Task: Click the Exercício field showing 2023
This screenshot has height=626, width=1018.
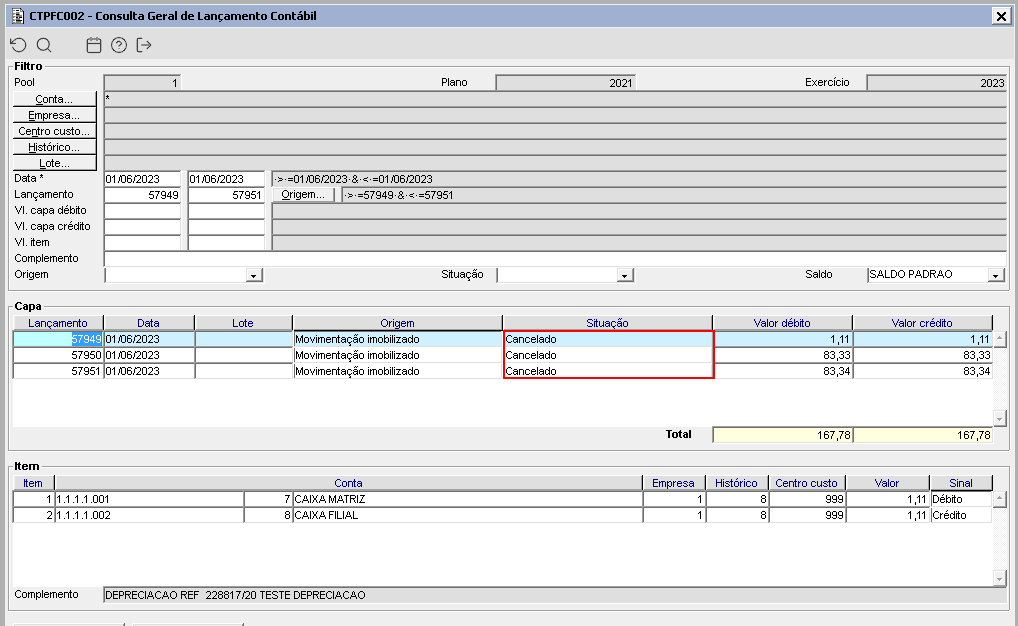Action: [x=937, y=82]
